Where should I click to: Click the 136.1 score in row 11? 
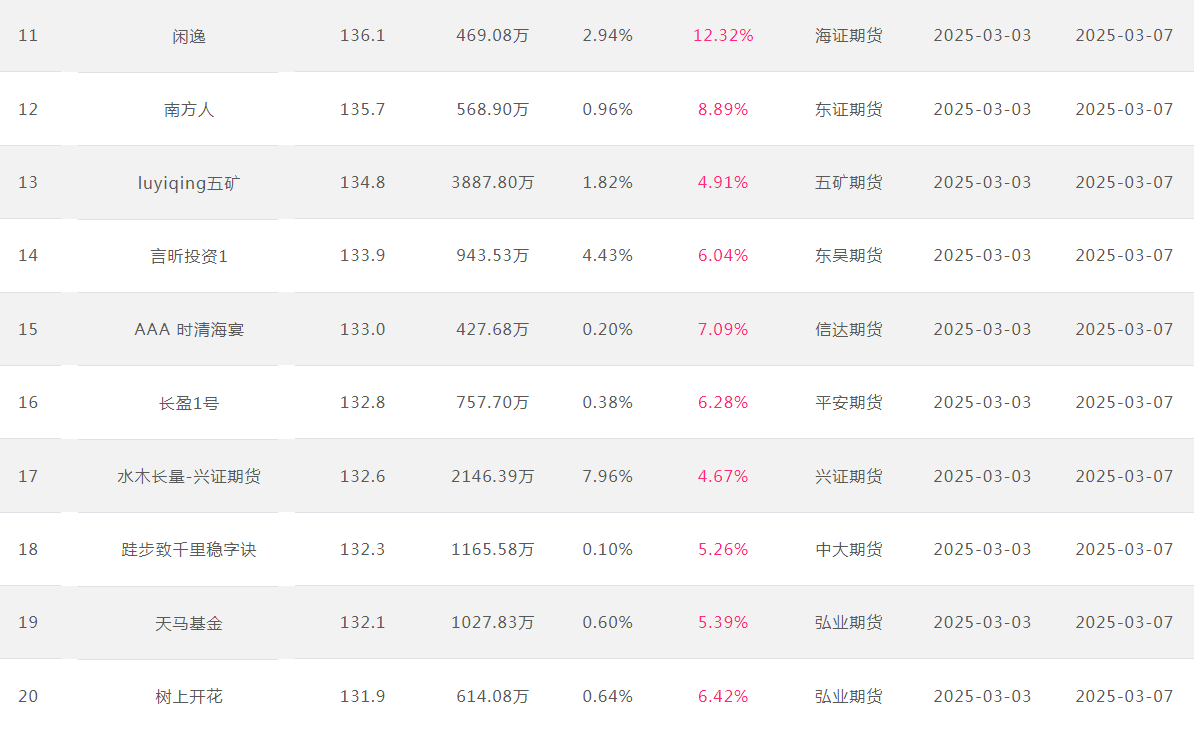(x=362, y=36)
